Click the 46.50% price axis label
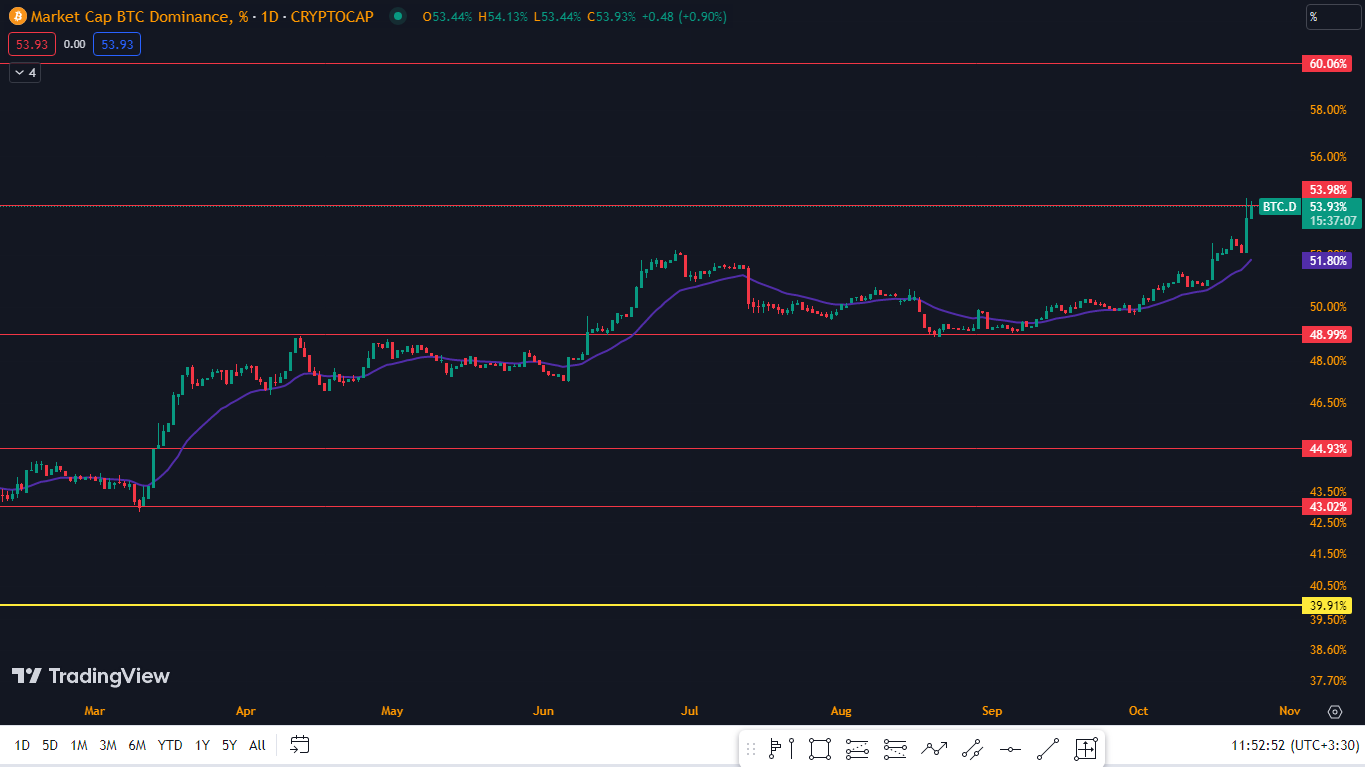The height and width of the screenshot is (767, 1365). [x=1329, y=403]
